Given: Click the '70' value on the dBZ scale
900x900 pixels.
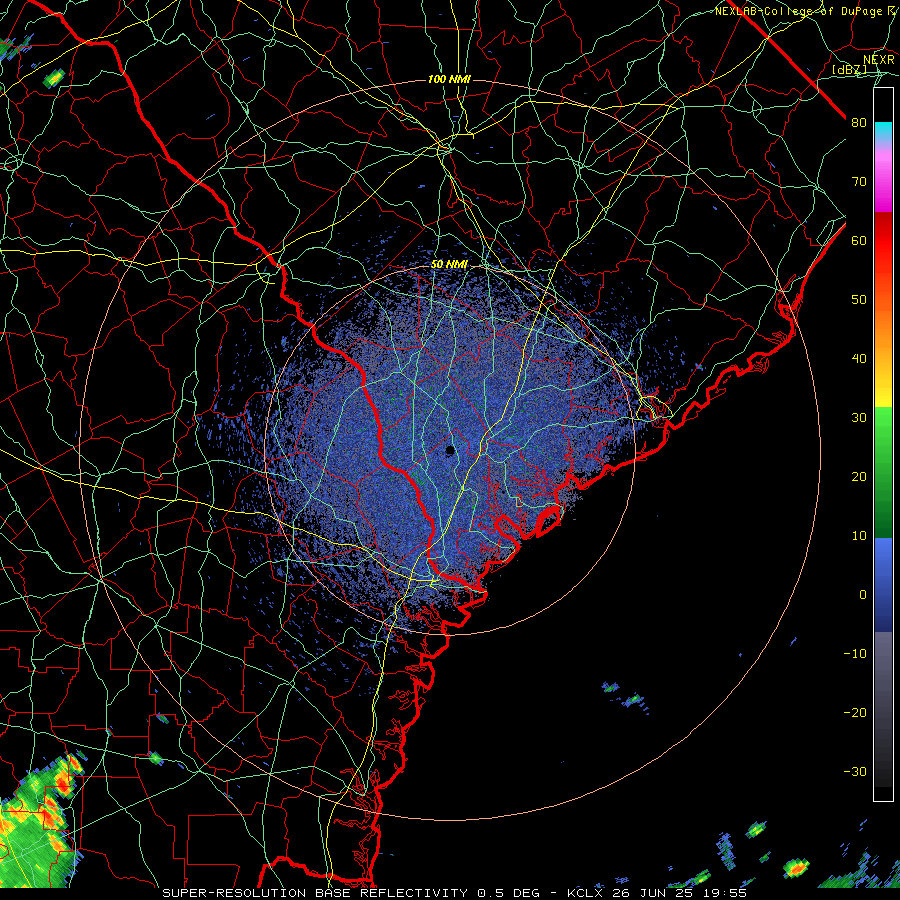Looking at the screenshot, I should pyautogui.click(x=859, y=182).
